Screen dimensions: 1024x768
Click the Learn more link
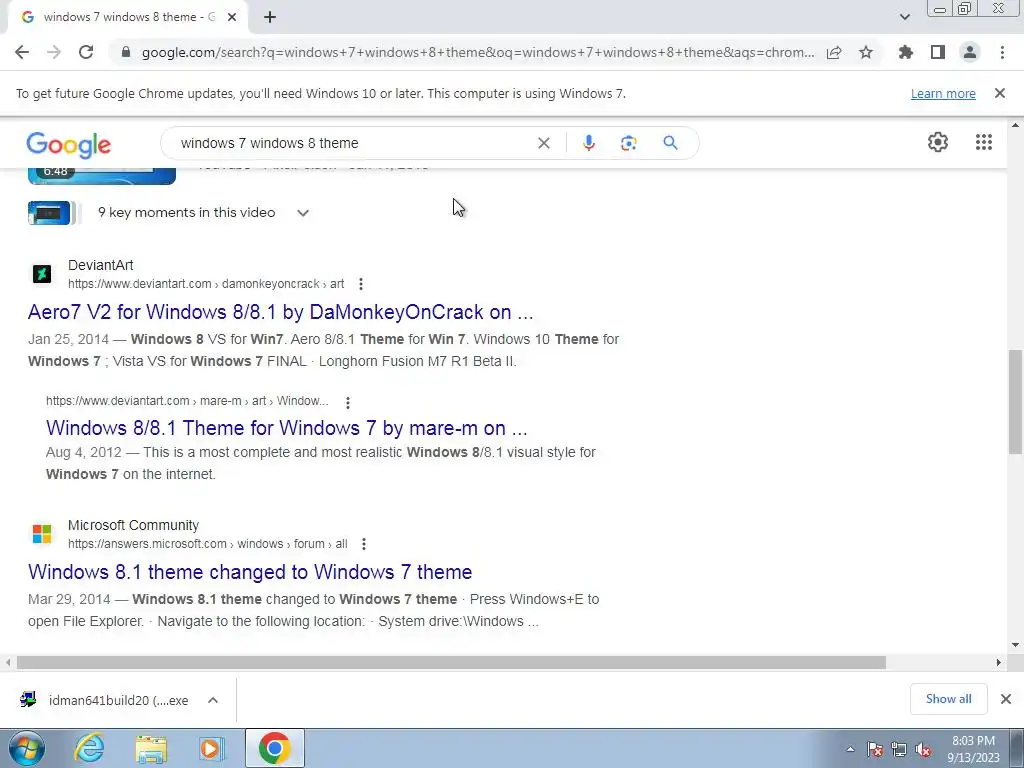click(x=943, y=93)
